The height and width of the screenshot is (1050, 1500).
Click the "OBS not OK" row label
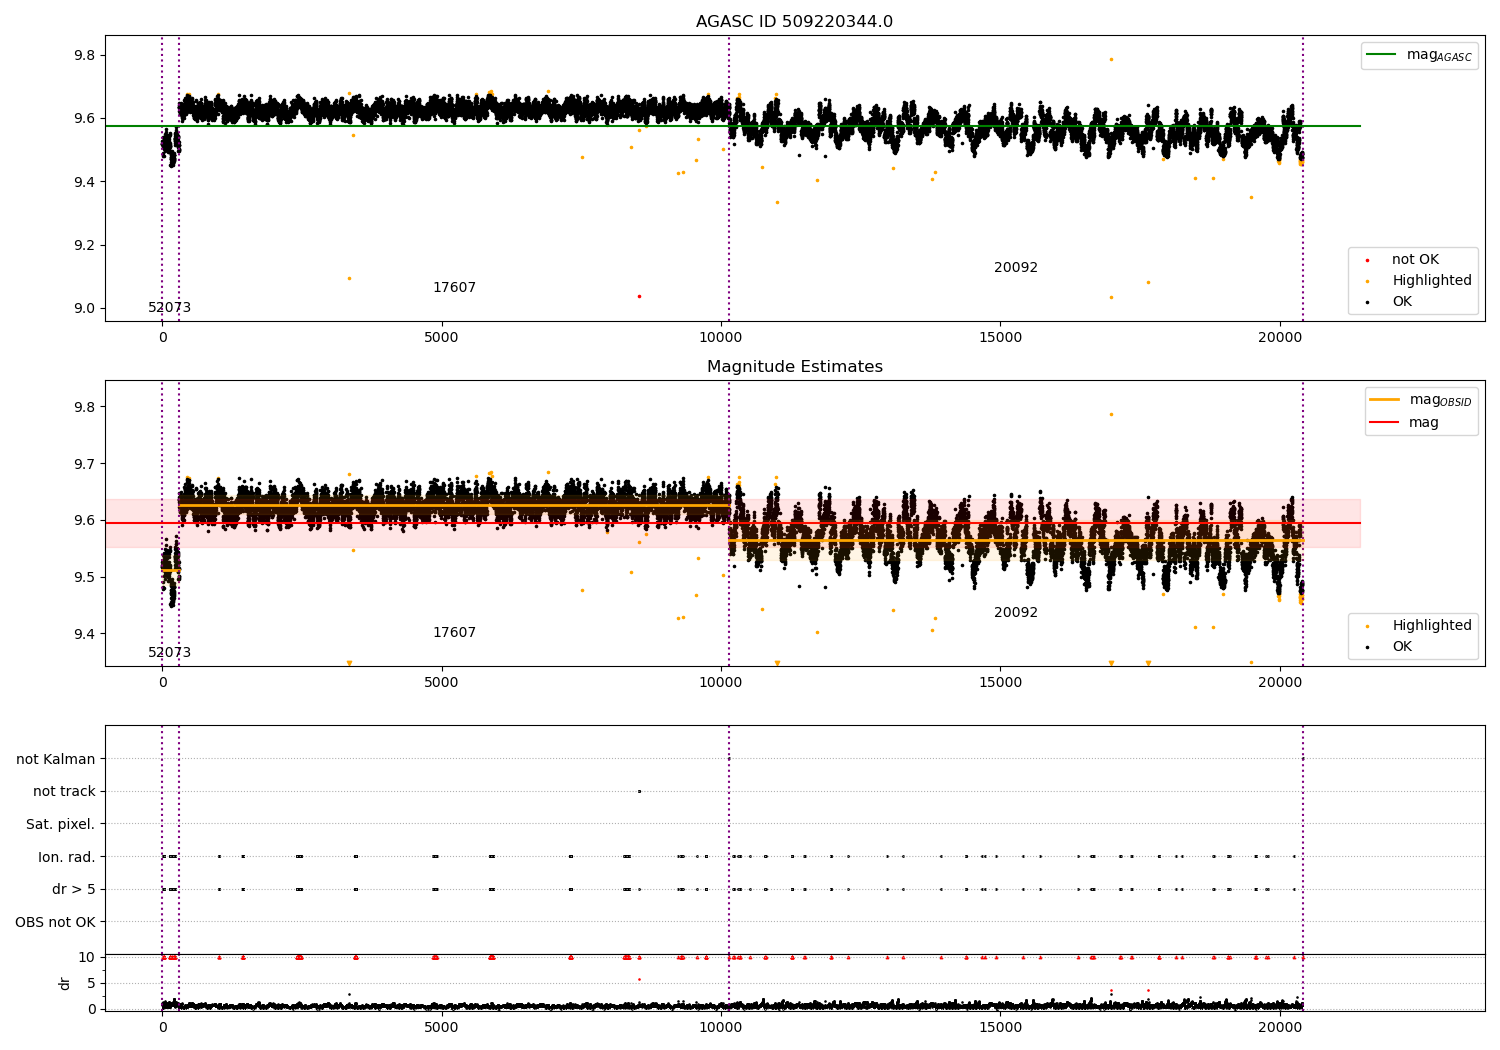tap(55, 922)
